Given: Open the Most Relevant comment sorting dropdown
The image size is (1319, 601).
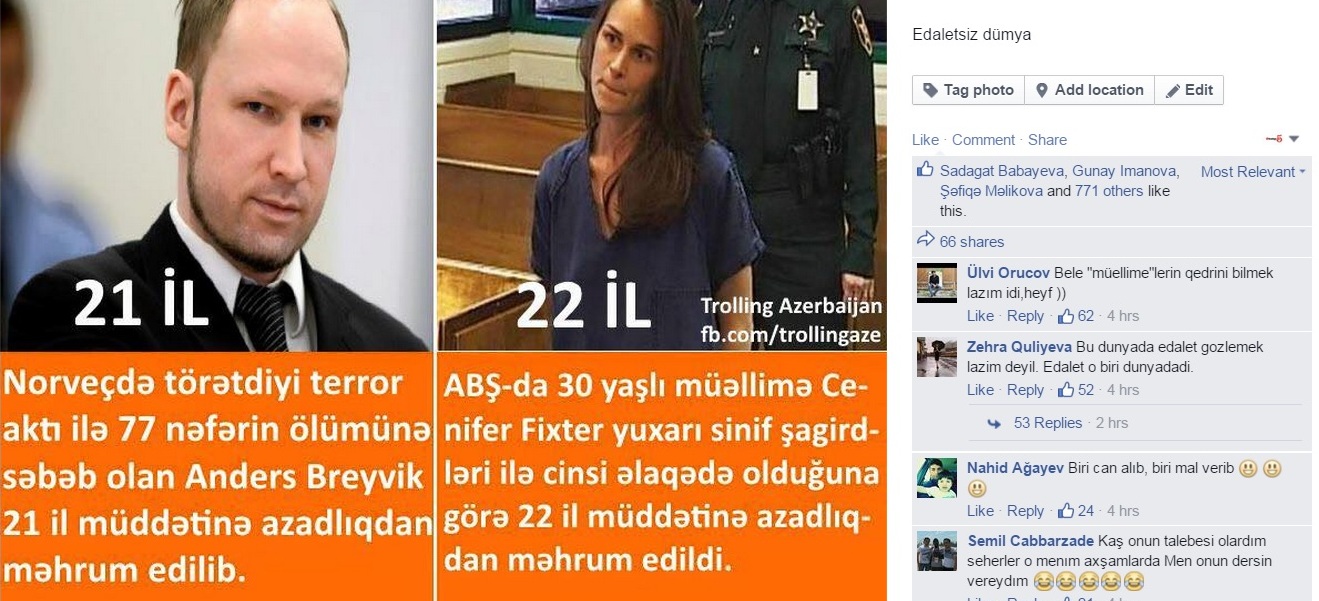Looking at the screenshot, I should point(1254,172).
